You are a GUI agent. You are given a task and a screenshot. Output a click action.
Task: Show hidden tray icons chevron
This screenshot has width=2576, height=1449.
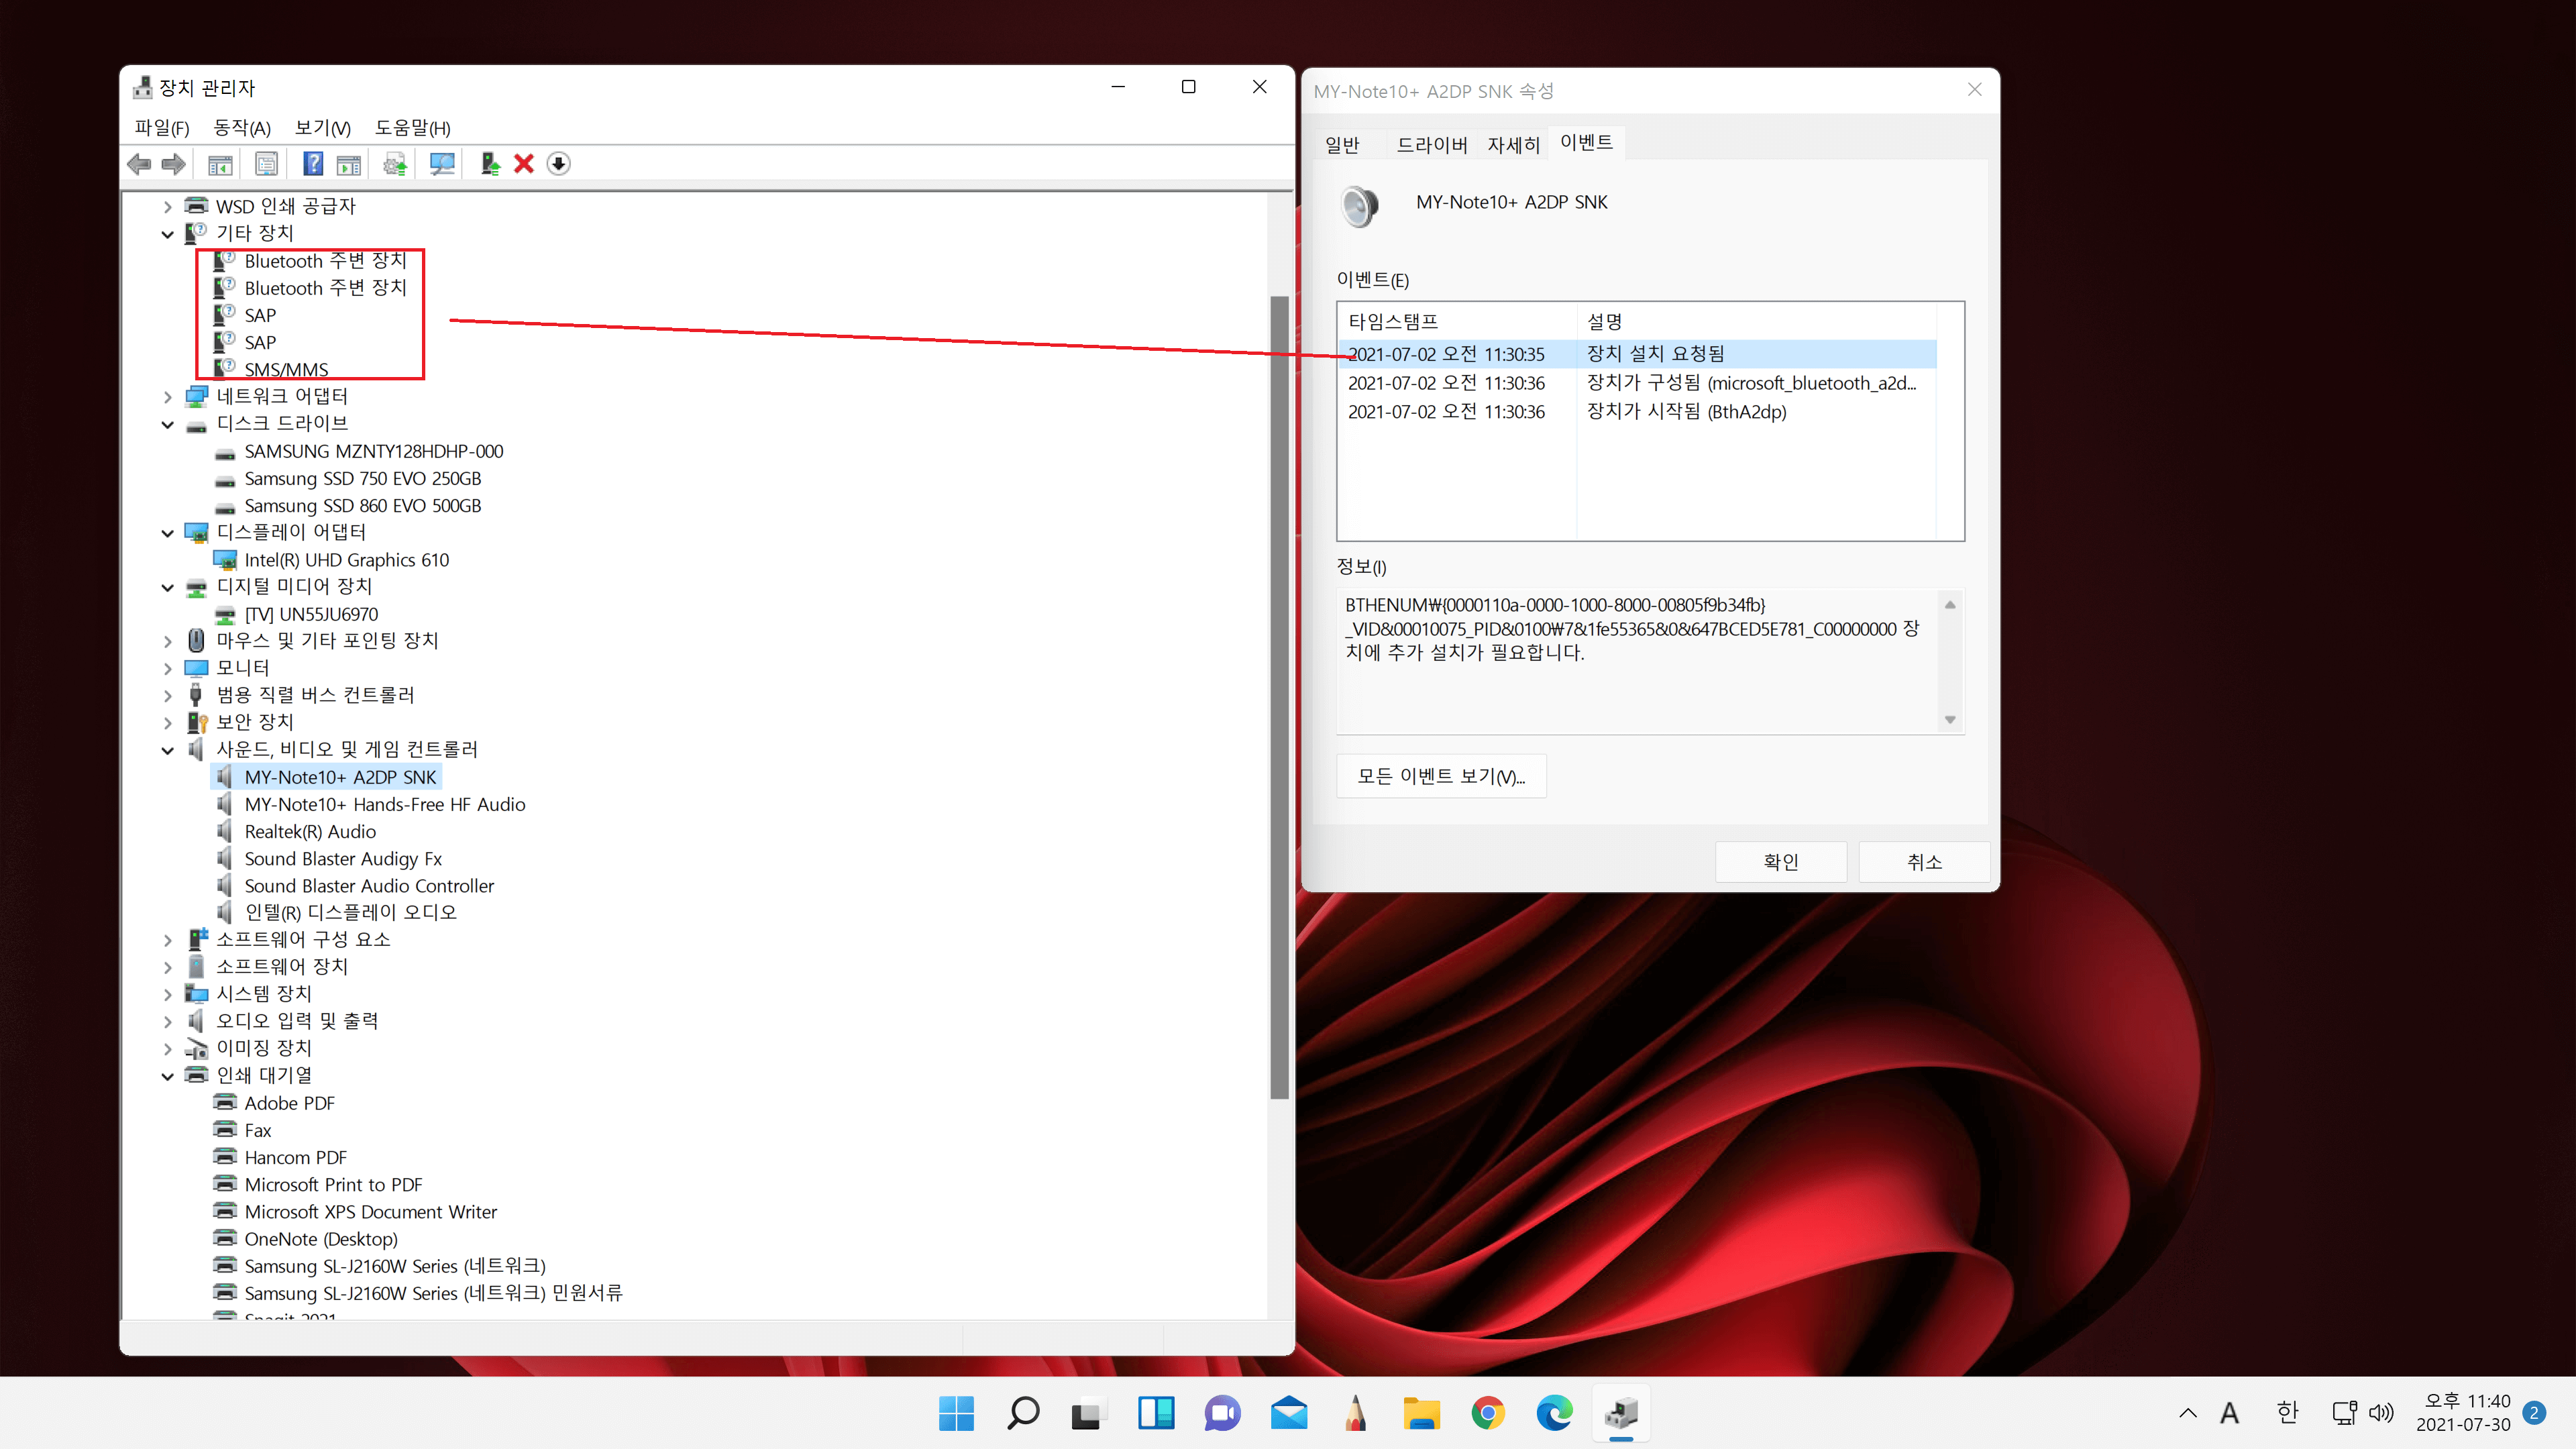click(2188, 1413)
